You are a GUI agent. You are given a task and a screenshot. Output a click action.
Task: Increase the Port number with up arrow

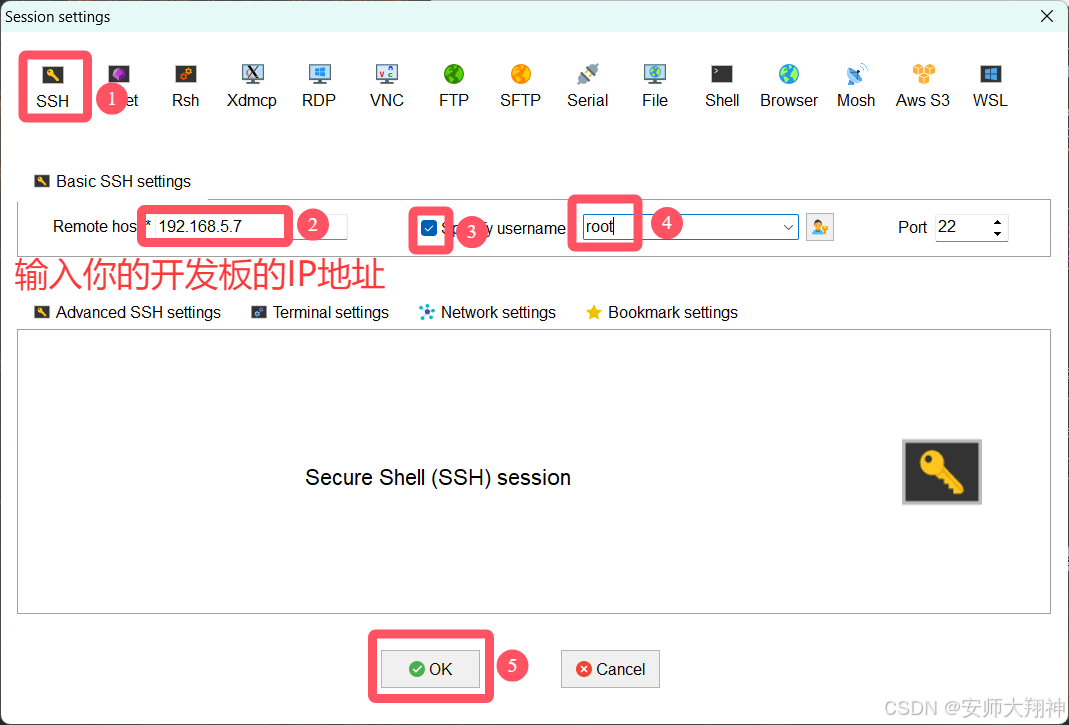997,222
